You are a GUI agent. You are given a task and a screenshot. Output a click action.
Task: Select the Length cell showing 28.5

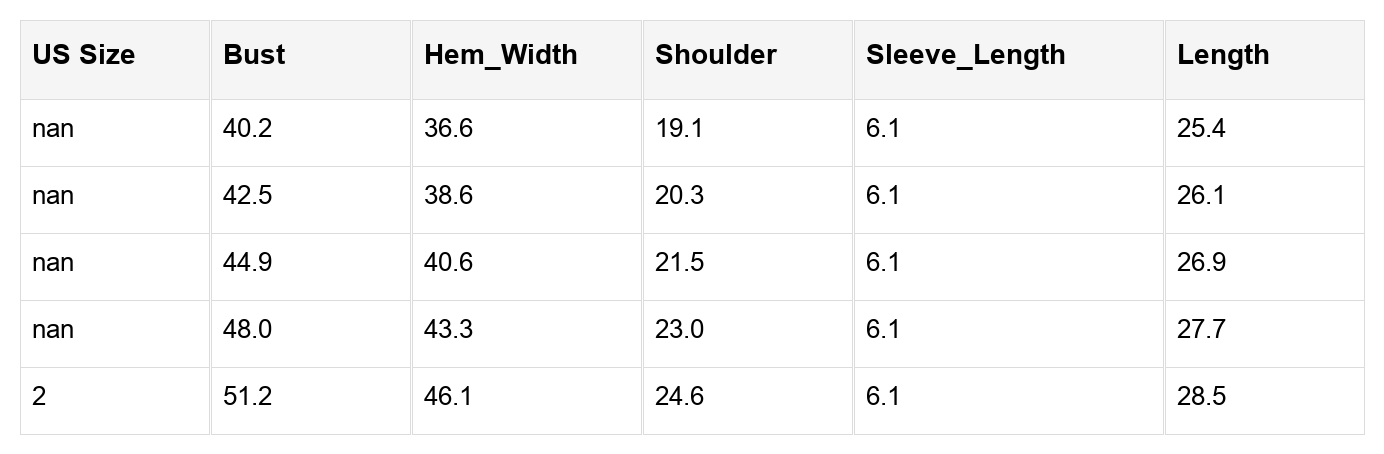pos(1201,397)
